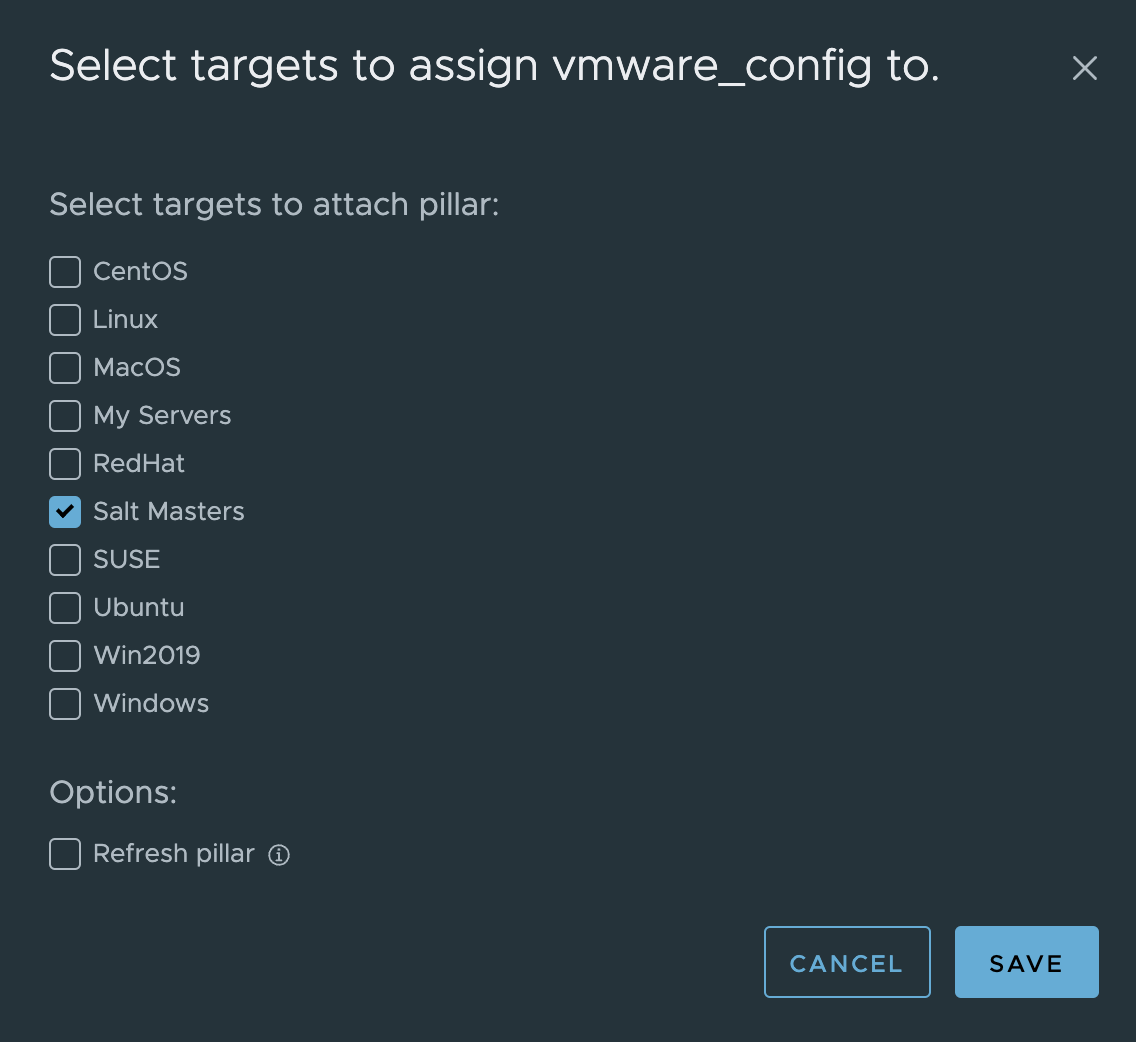Click the Ubuntu label text

[x=139, y=607]
